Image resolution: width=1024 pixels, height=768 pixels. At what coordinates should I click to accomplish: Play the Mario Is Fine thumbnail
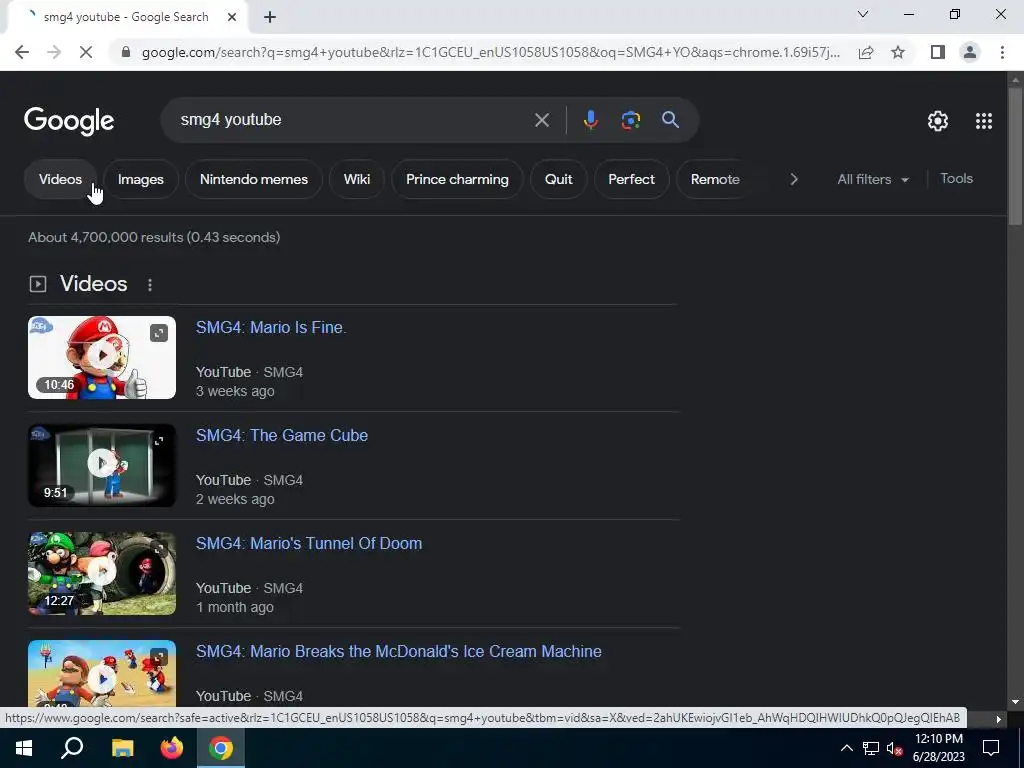[102, 357]
